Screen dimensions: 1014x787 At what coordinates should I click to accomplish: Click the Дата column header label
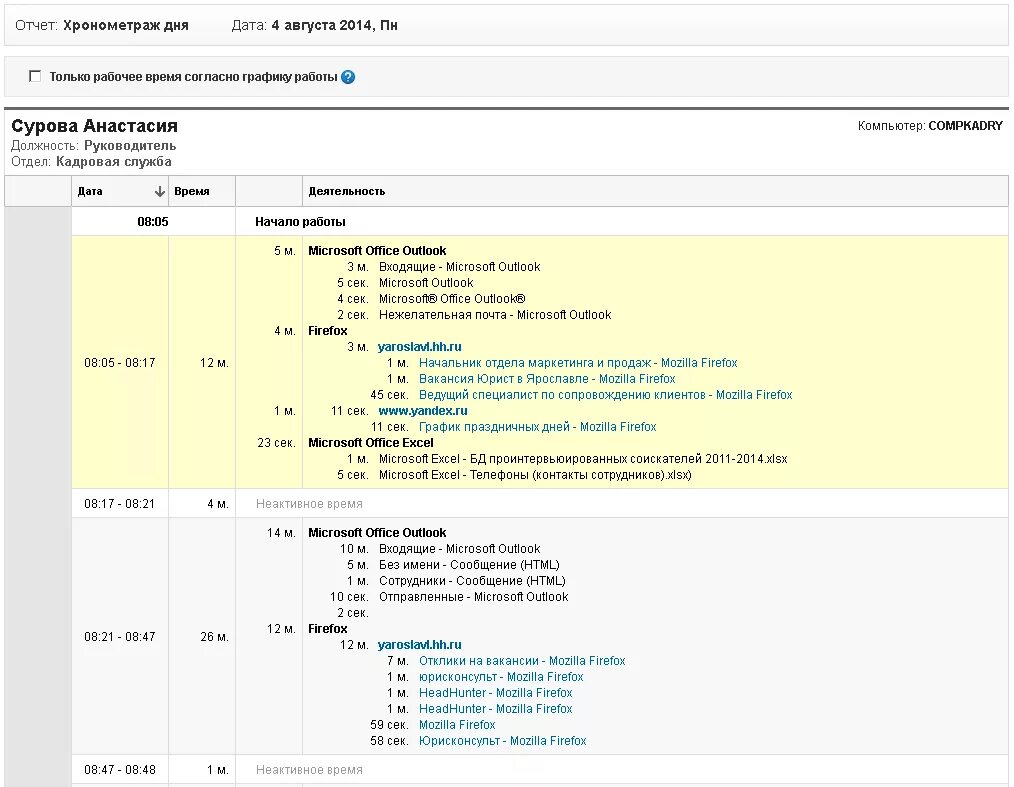point(90,191)
